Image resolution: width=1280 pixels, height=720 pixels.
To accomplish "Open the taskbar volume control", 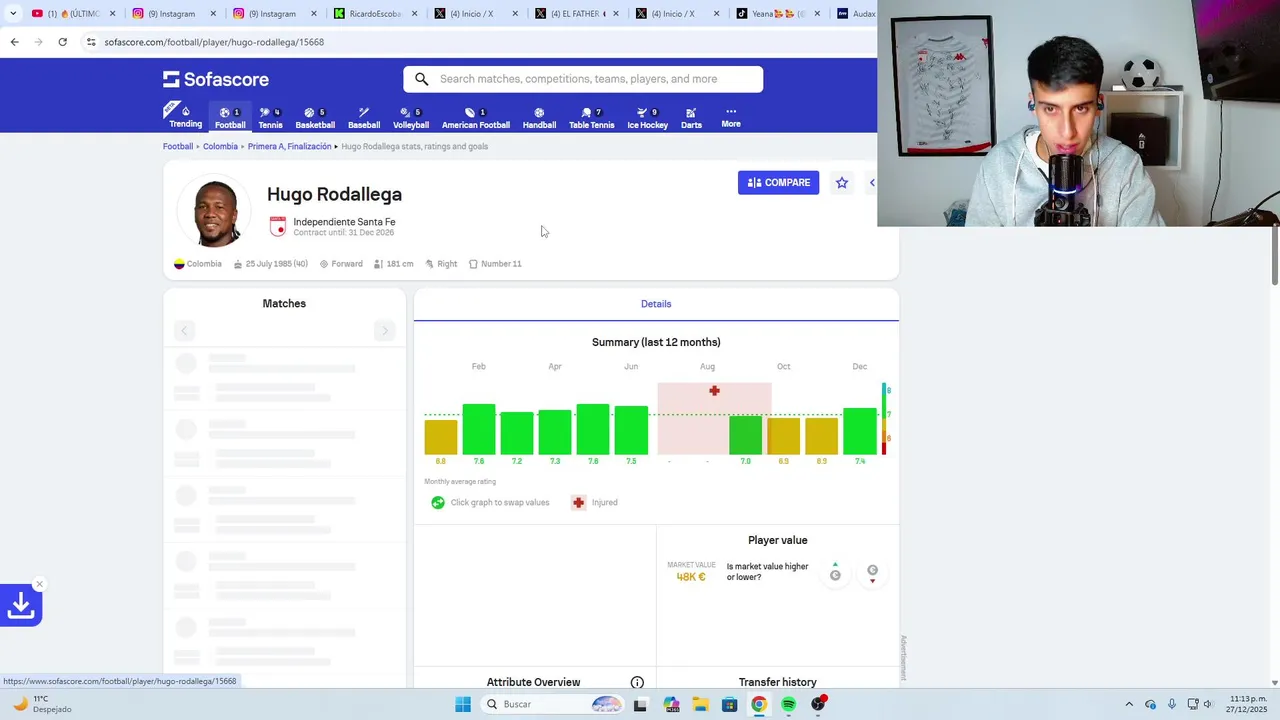I will point(1209,704).
